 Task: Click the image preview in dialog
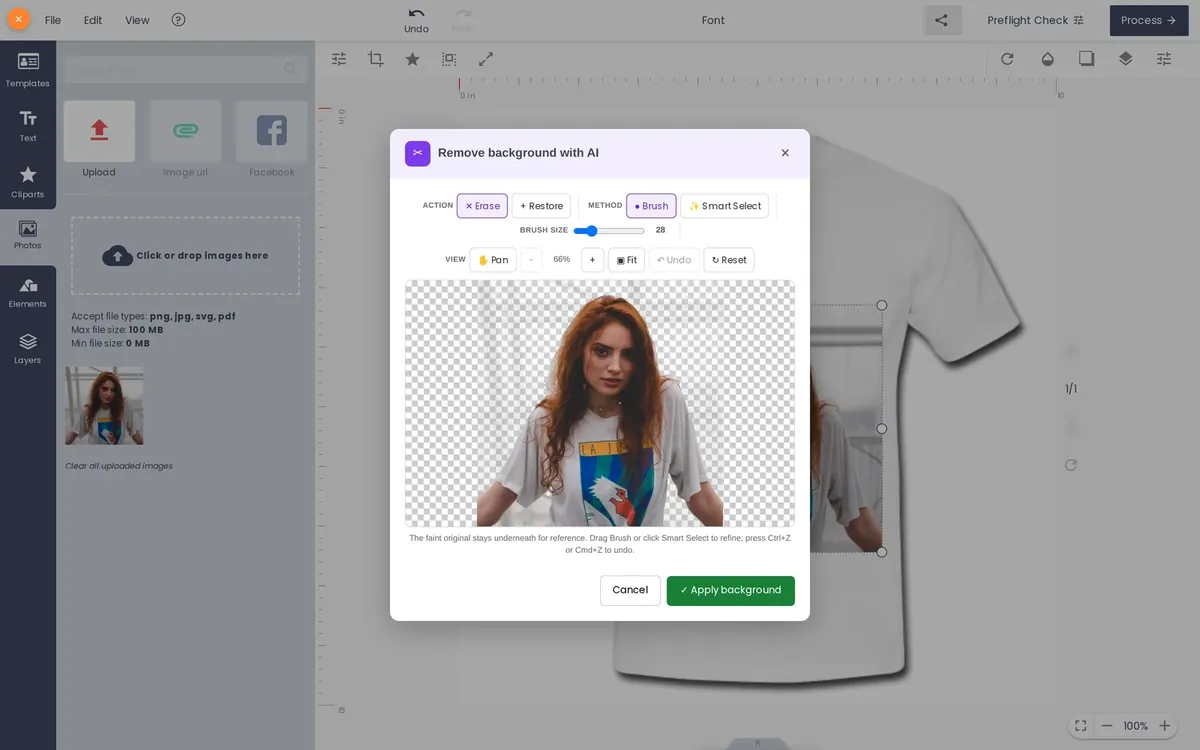click(x=600, y=403)
